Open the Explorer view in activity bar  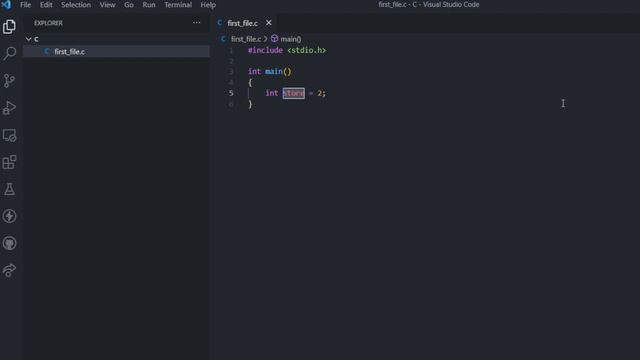coord(9,27)
